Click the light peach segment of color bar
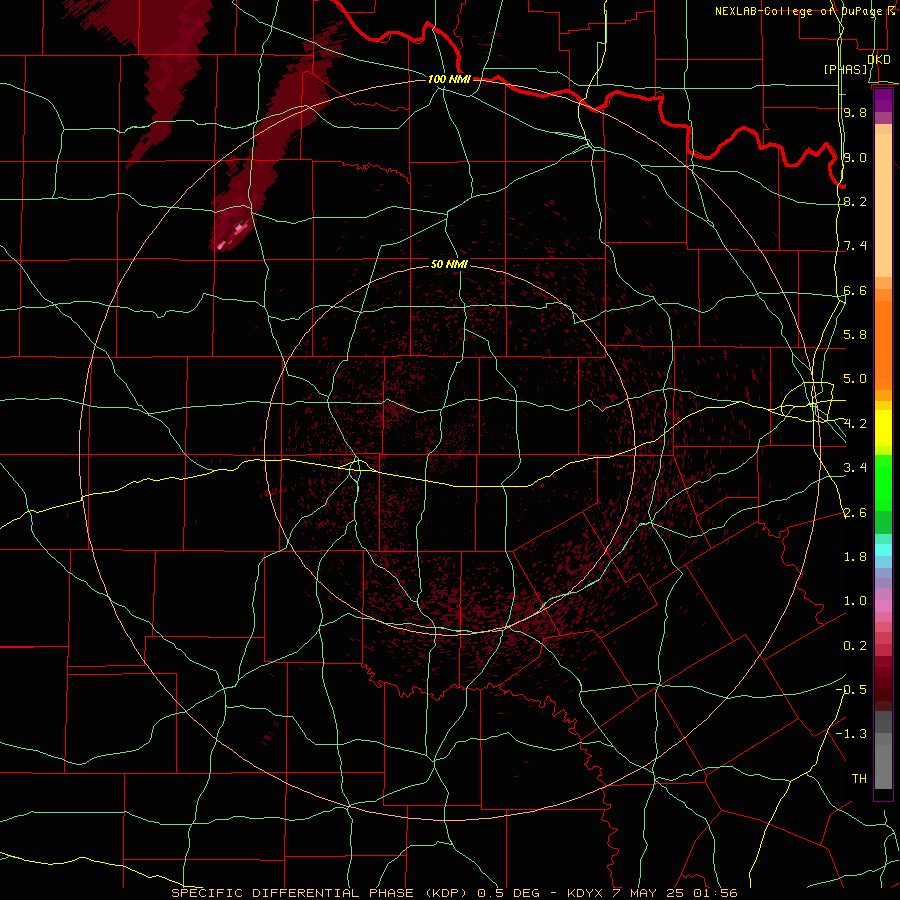Screen dimensions: 900x900 [883, 207]
